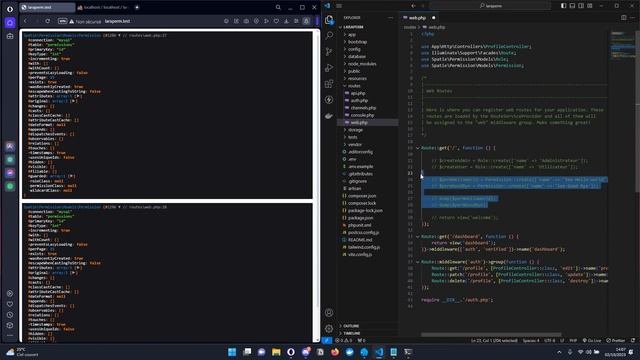This screenshot has height=360, width=640.
Task: Click the VS Code horizontal editor scrollbar
Action: click(491, 335)
